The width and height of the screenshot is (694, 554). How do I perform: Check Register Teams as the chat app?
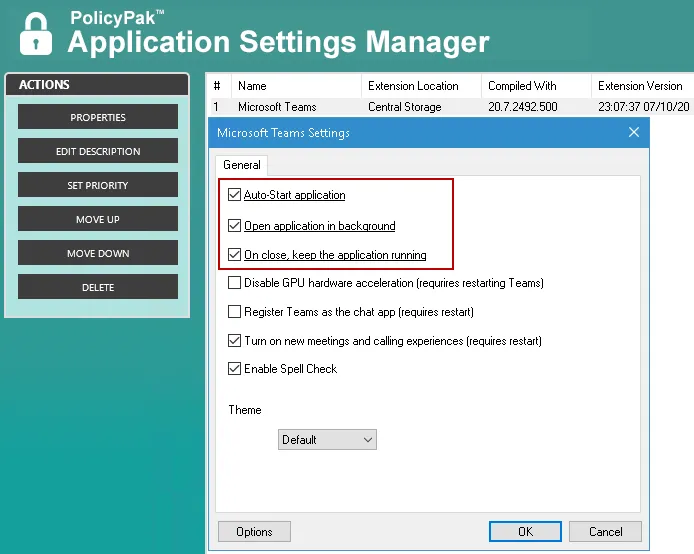(x=235, y=312)
